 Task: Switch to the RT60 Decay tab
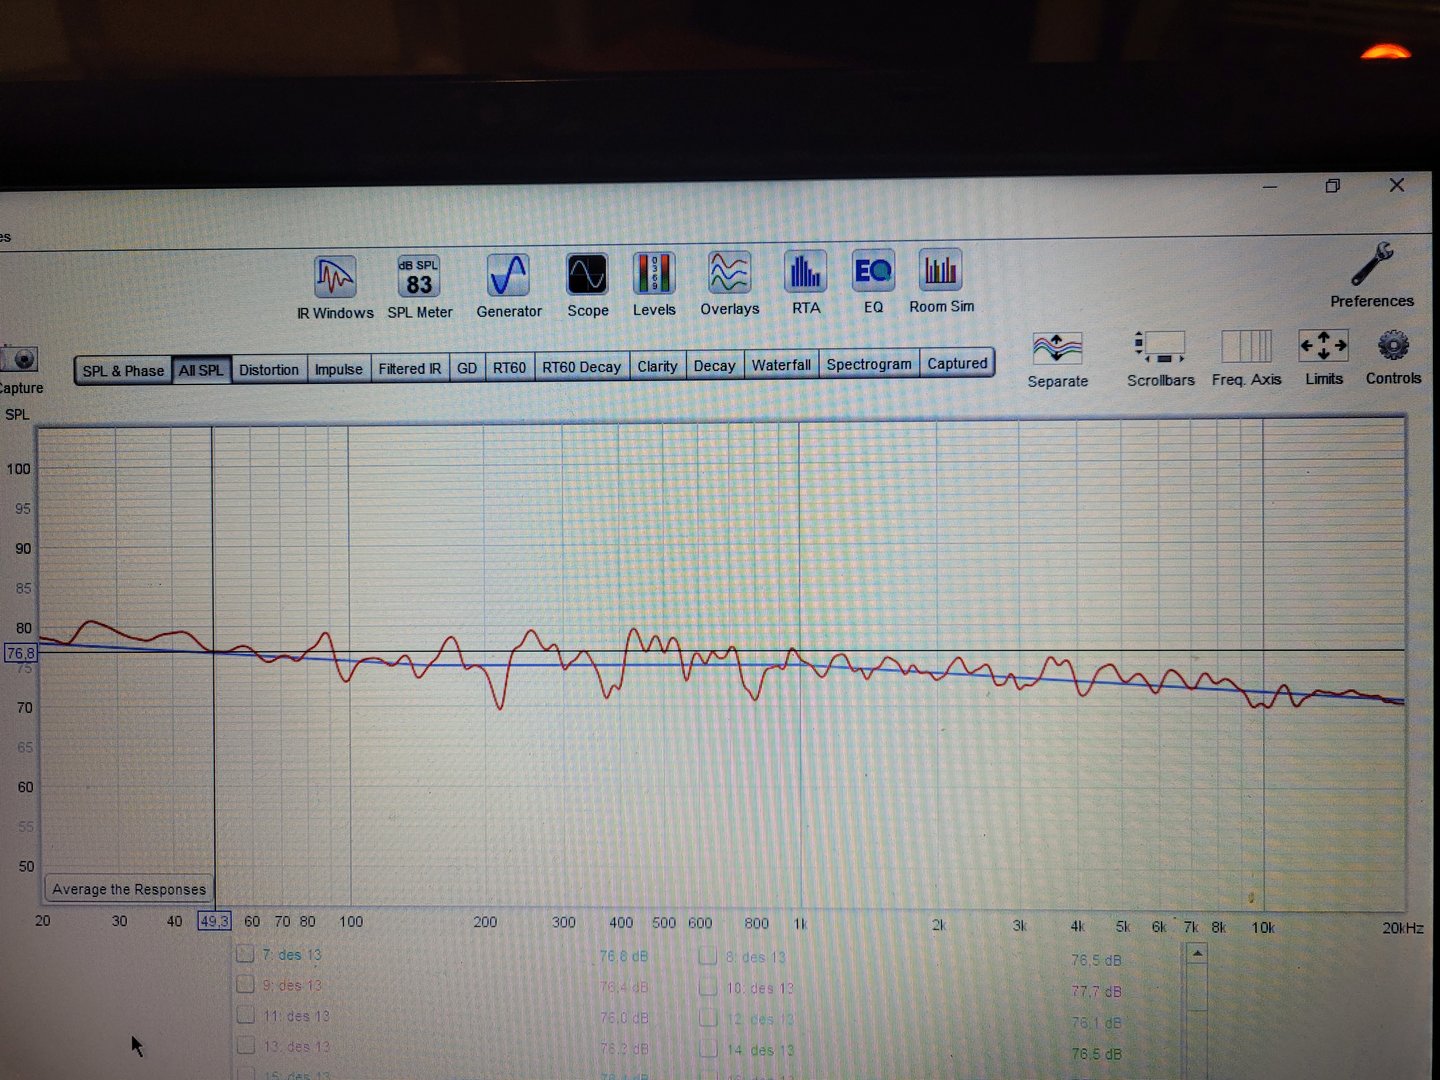[x=582, y=367]
